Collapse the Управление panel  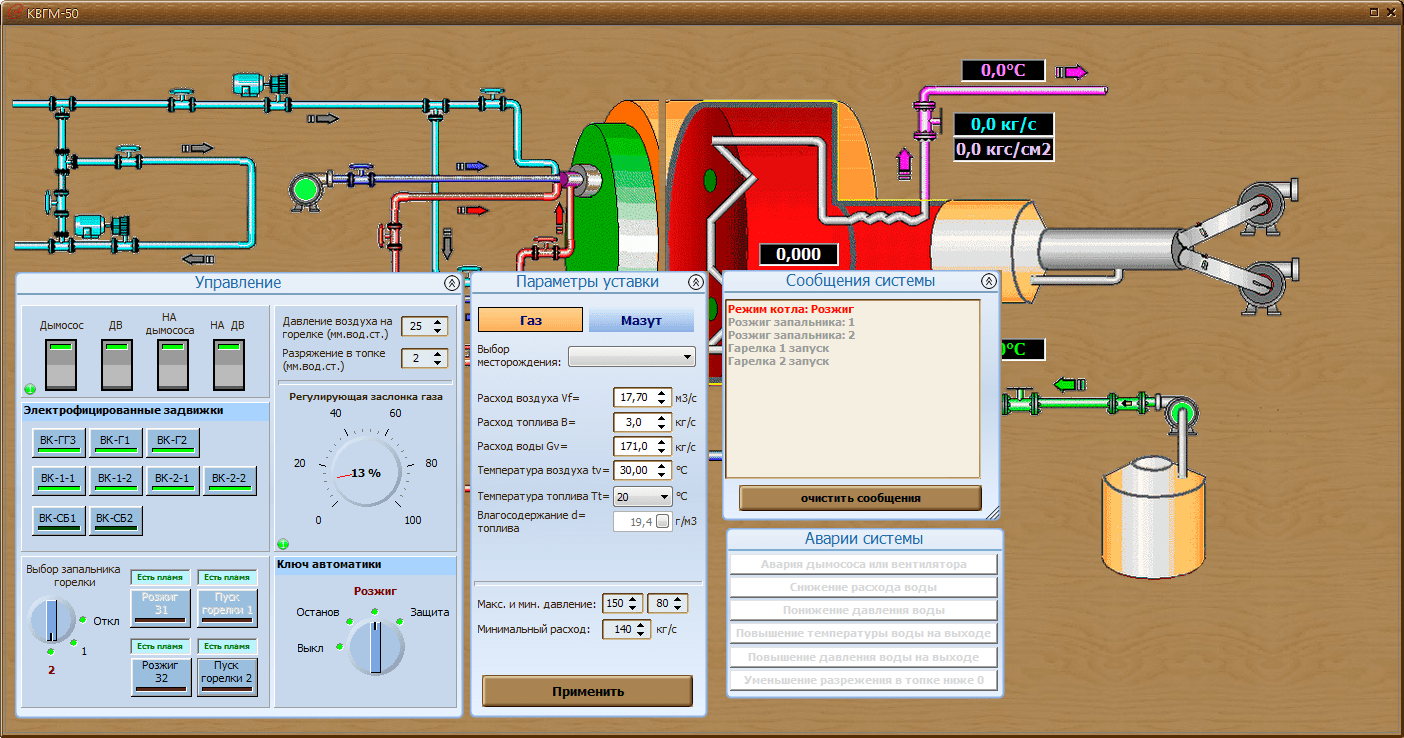(x=452, y=283)
